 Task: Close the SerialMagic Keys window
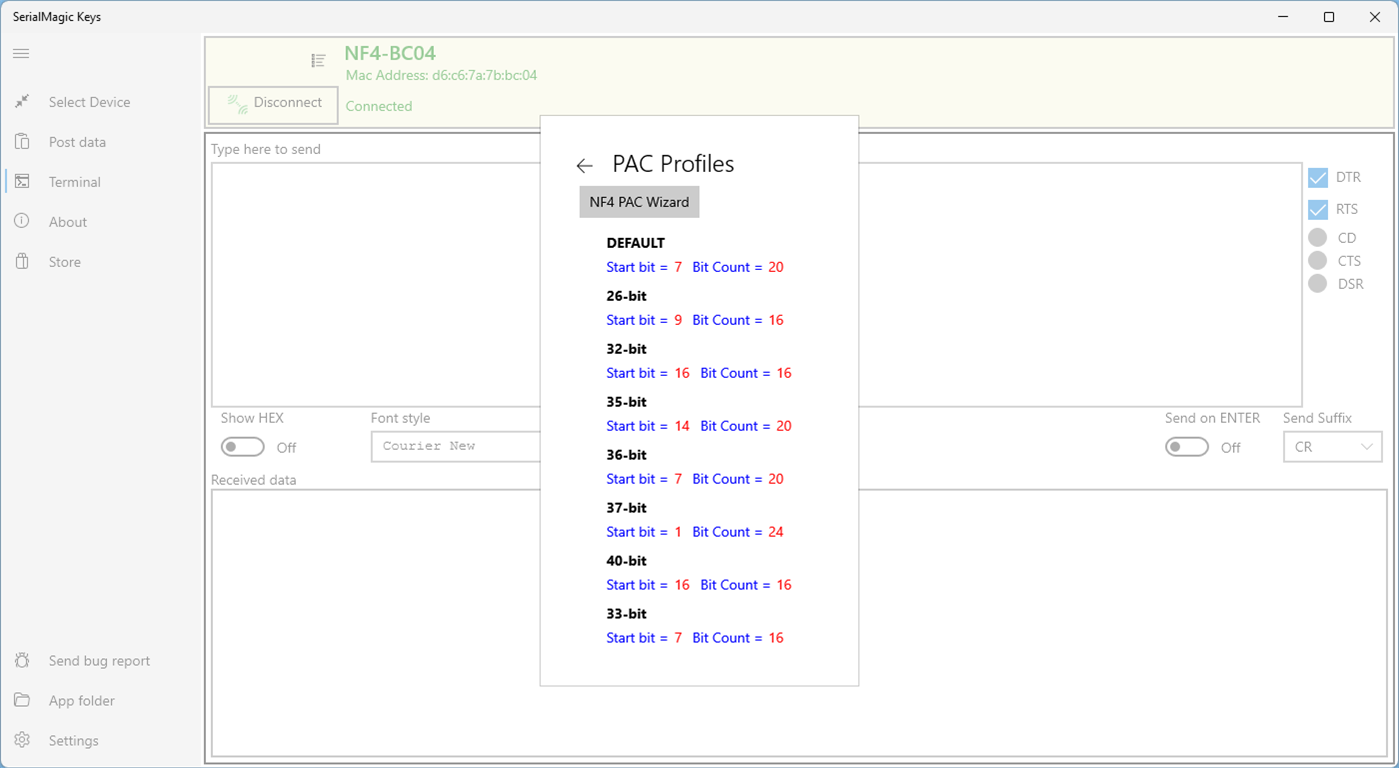click(1375, 17)
